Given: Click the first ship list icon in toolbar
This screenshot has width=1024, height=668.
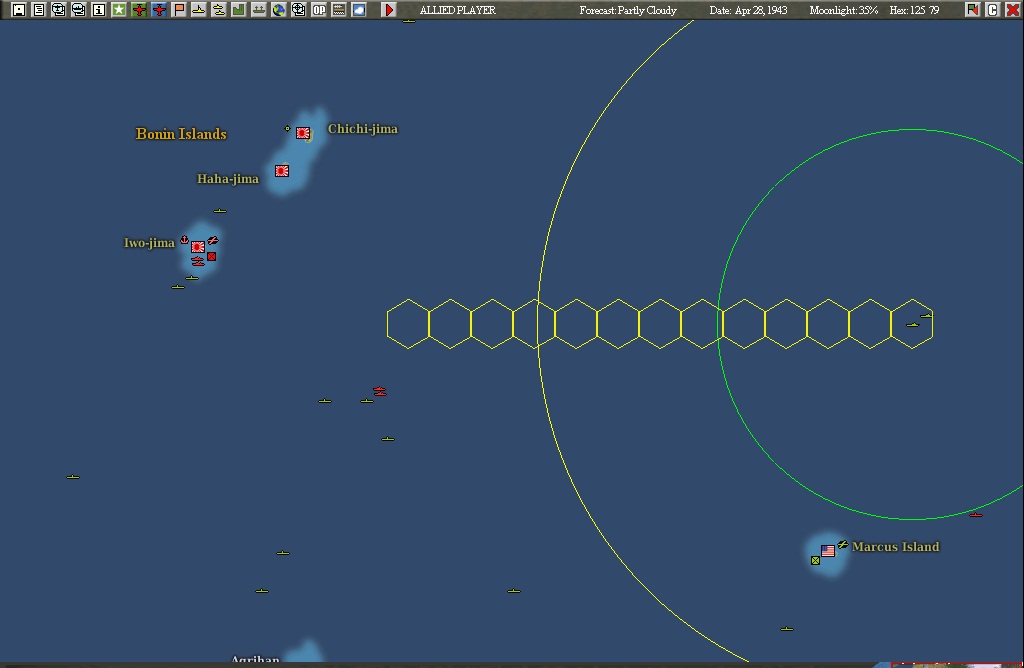Looking at the screenshot, I should tap(59, 10).
